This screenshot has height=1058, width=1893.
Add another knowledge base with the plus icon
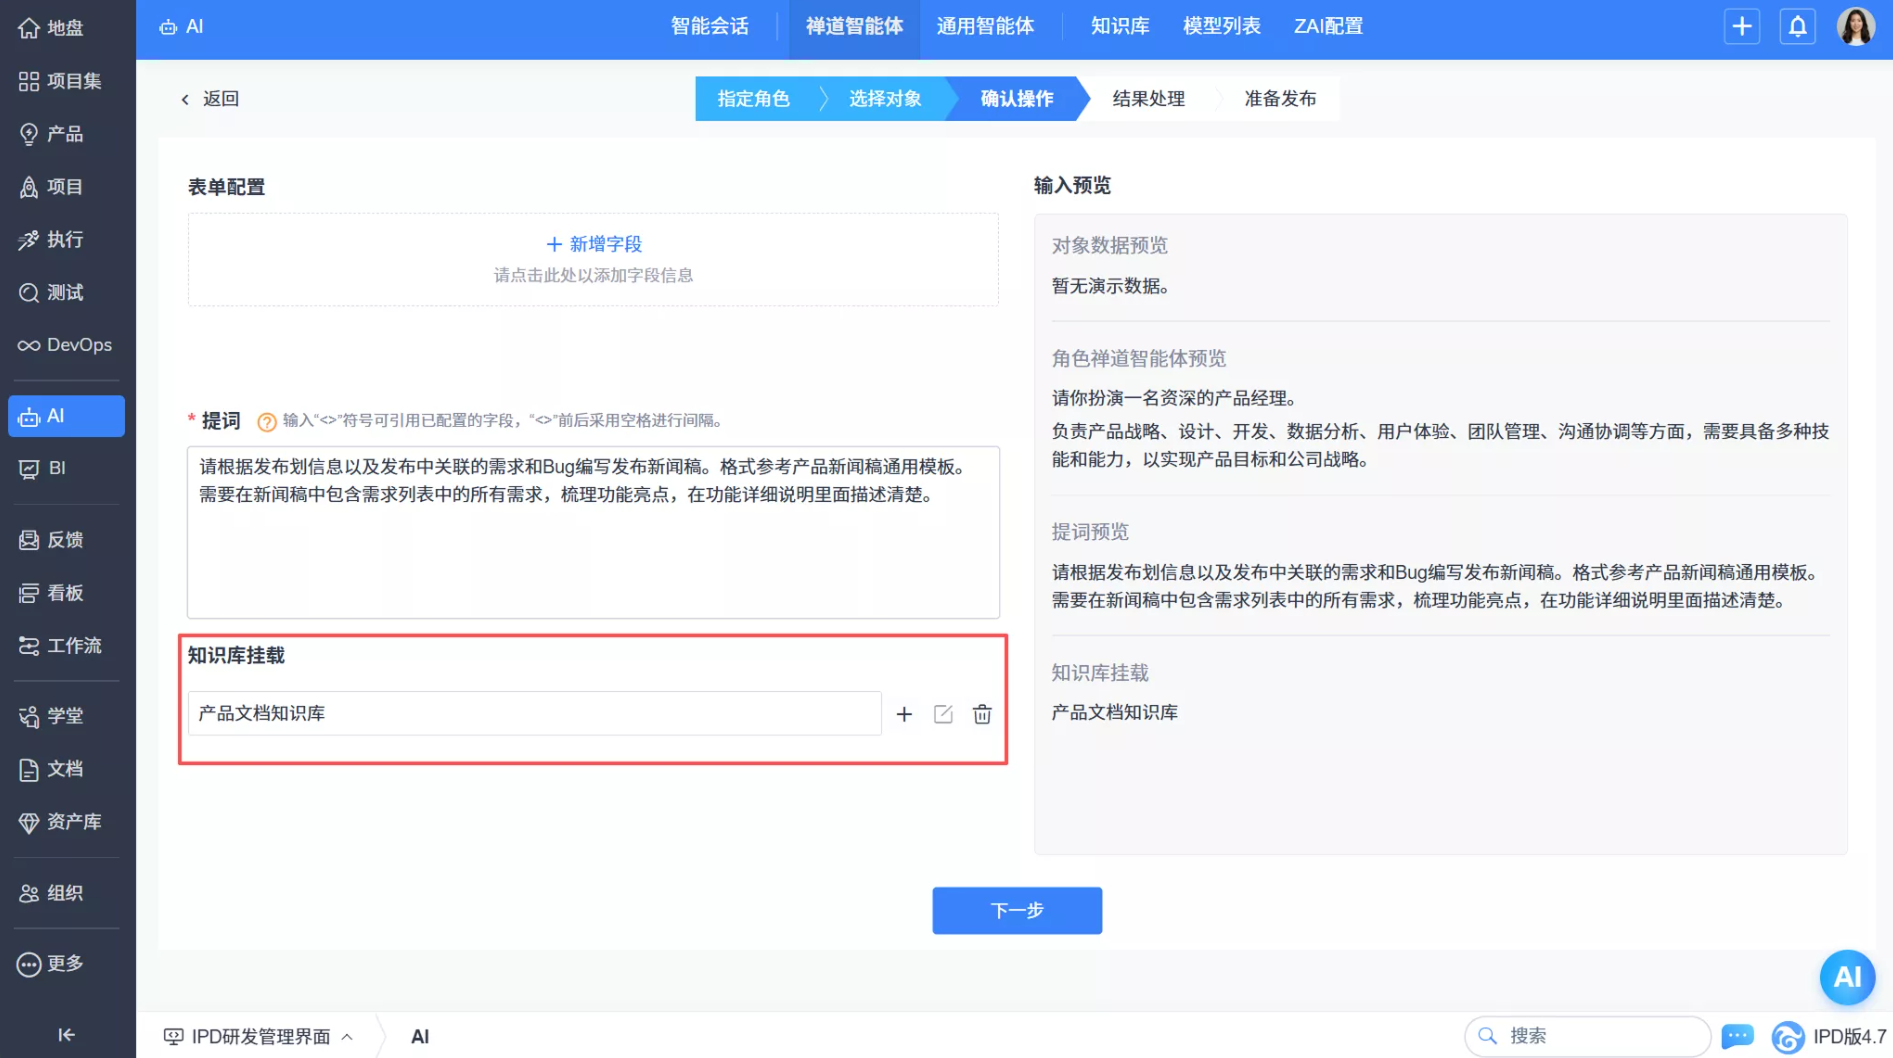coord(904,714)
